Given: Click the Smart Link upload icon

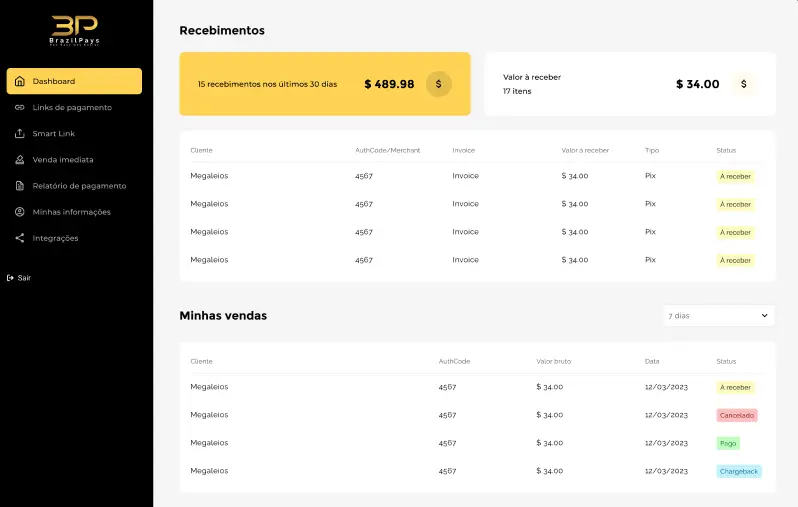Looking at the screenshot, I should tap(20, 133).
